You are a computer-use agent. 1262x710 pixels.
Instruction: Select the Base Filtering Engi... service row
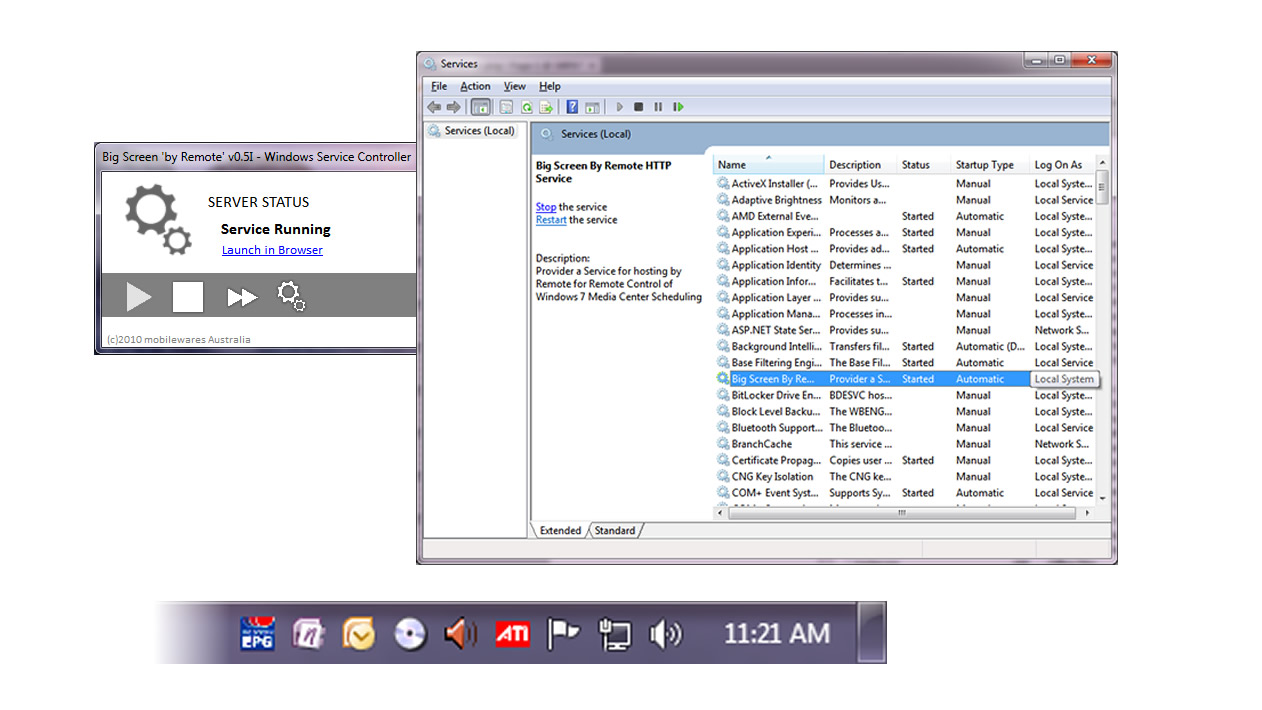[905, 363]
